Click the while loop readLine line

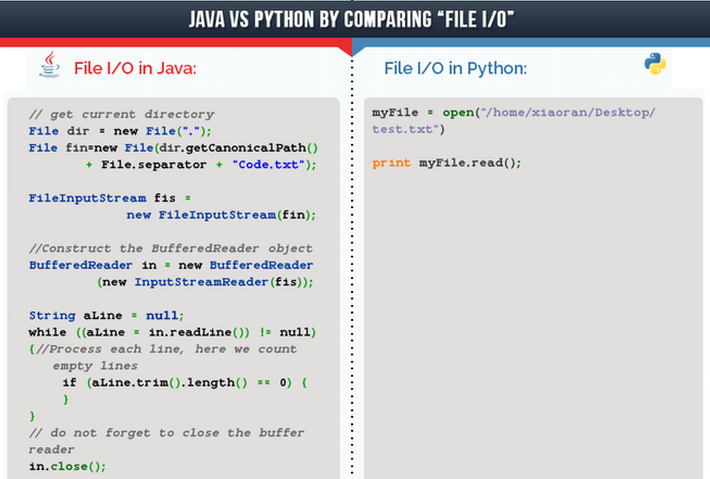[x=172, y=332]
